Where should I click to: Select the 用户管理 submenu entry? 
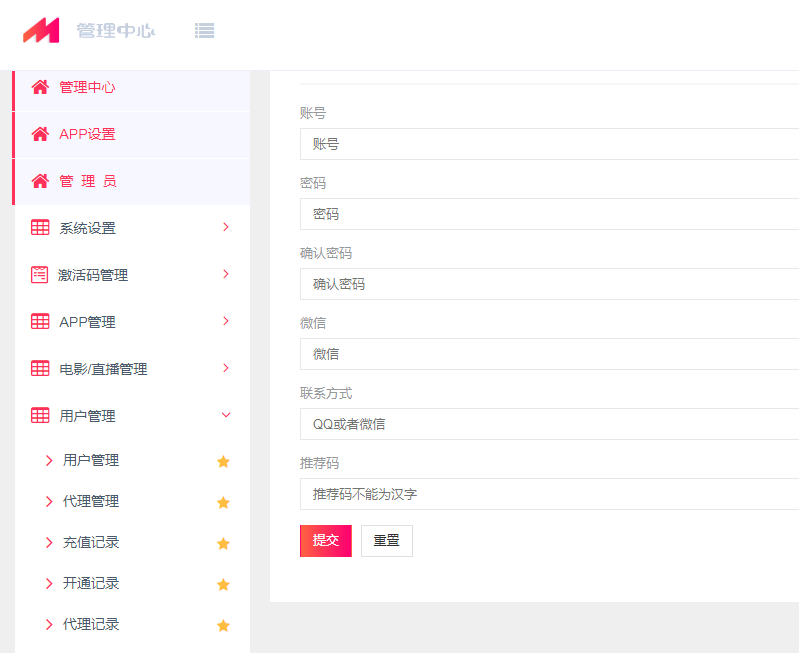pyautogui.click(x=91, y=460)
